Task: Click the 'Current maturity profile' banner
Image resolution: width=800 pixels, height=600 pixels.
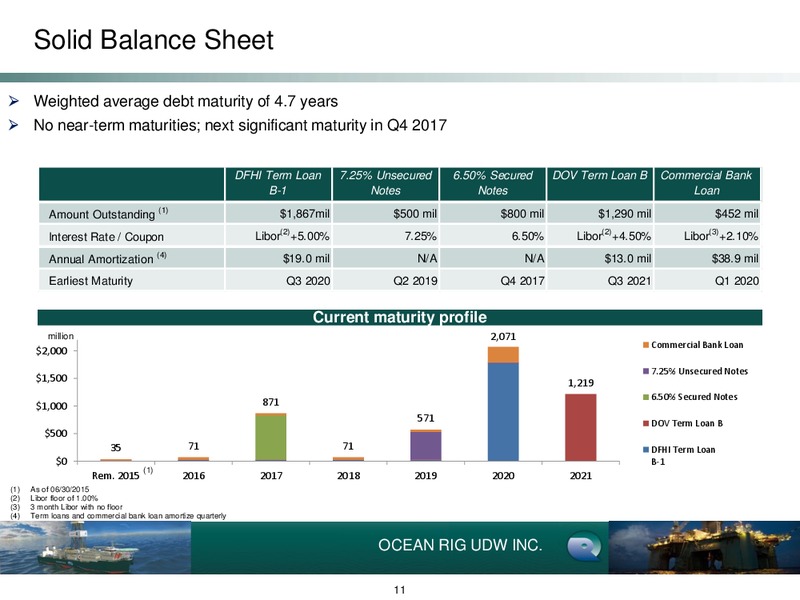Action: pos(400,317)
